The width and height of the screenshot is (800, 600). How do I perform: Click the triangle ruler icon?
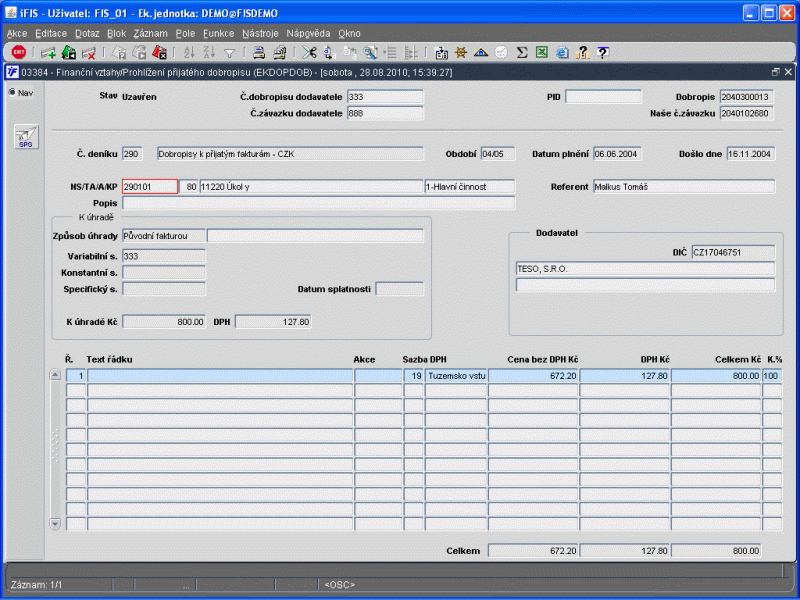click(481, 52)
